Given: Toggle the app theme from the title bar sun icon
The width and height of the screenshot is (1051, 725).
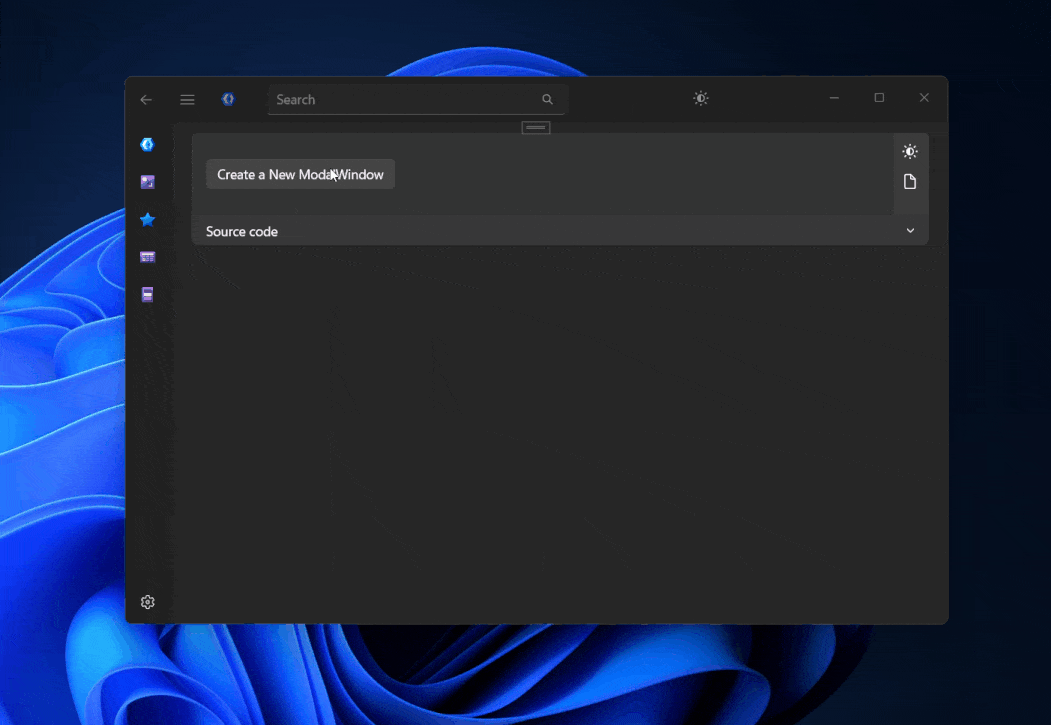Looking at the screenshot, I should pos(700,98).
